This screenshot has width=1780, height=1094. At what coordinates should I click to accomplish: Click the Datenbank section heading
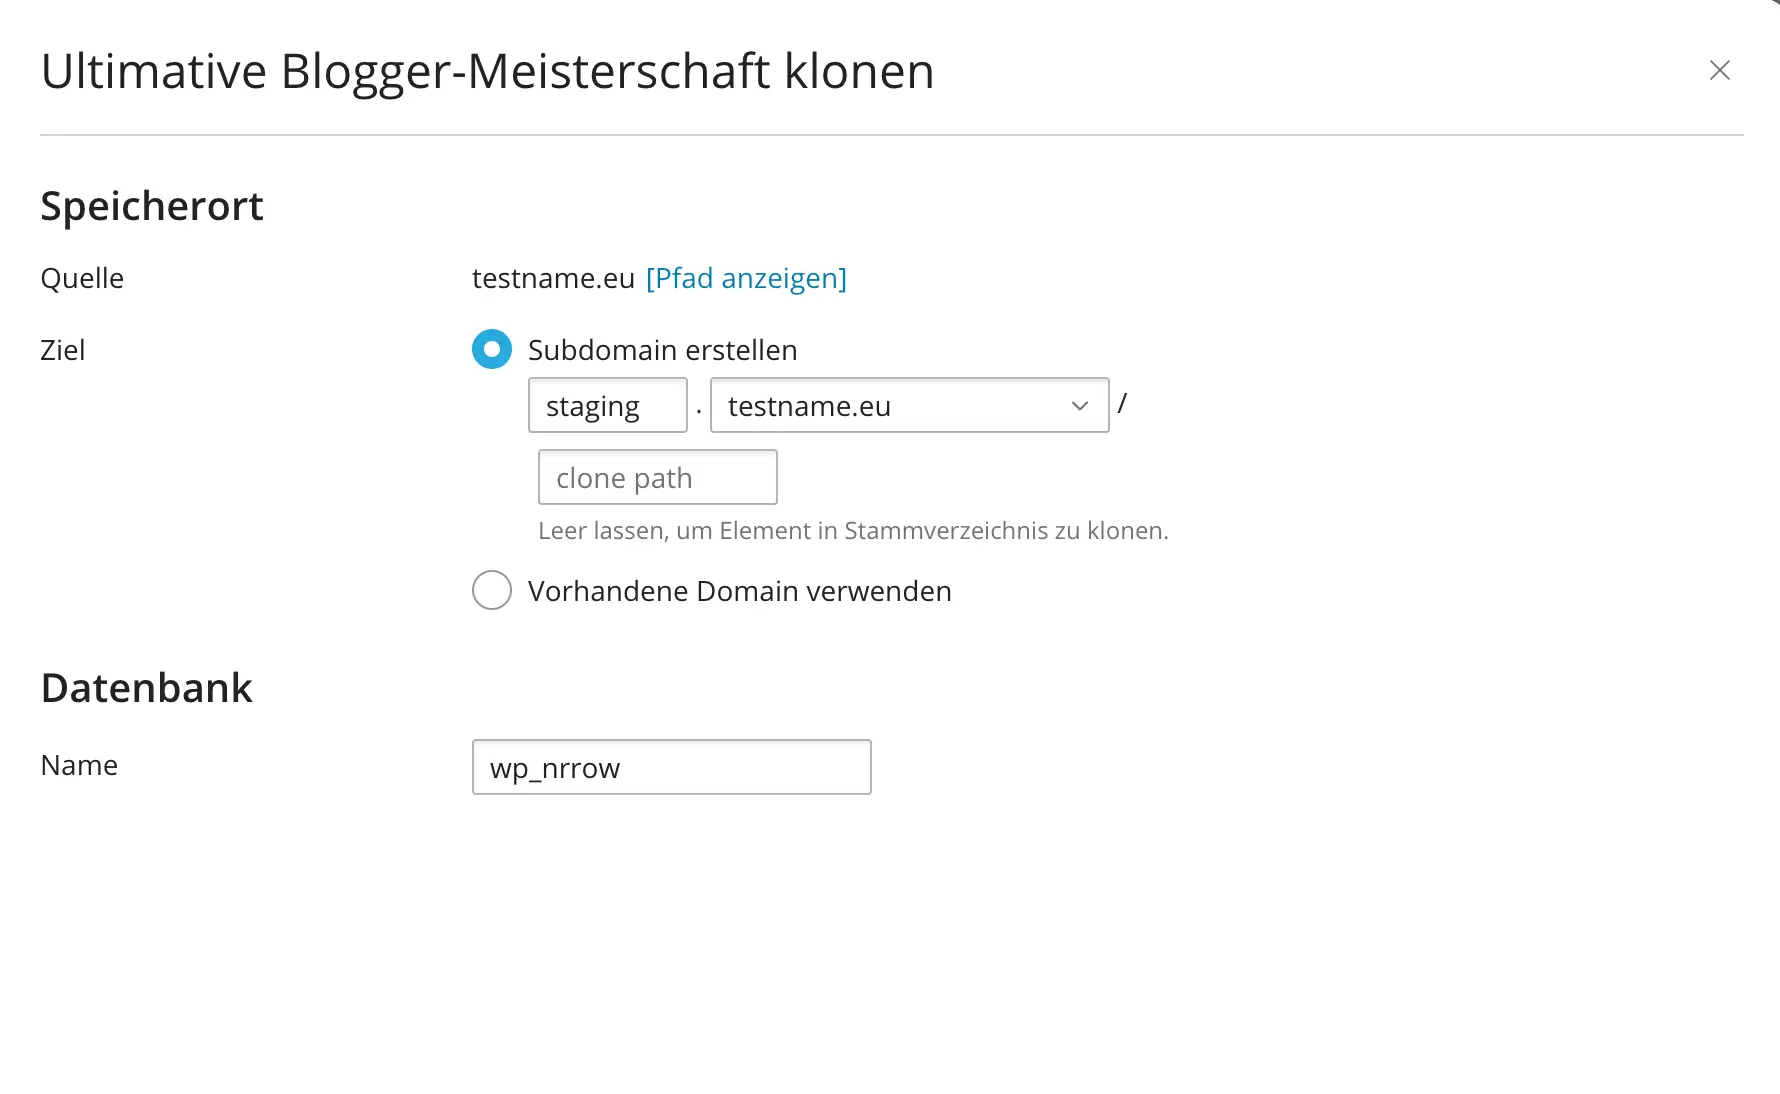coord(146,687)
